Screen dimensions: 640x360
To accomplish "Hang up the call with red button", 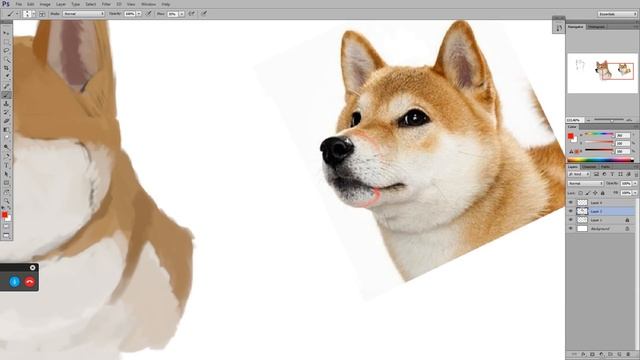I will (29, 282).
